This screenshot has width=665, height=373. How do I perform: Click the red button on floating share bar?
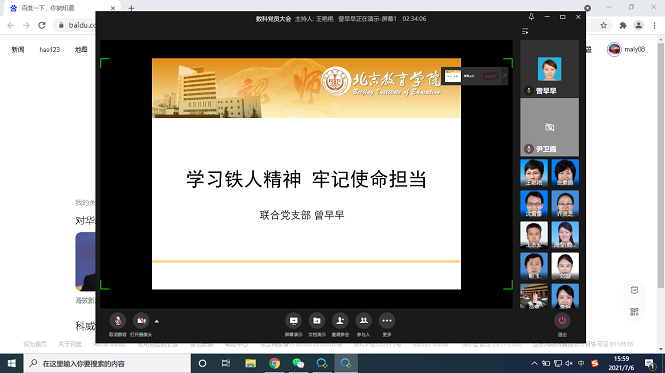pyautogui.click(x=490, y=76)
